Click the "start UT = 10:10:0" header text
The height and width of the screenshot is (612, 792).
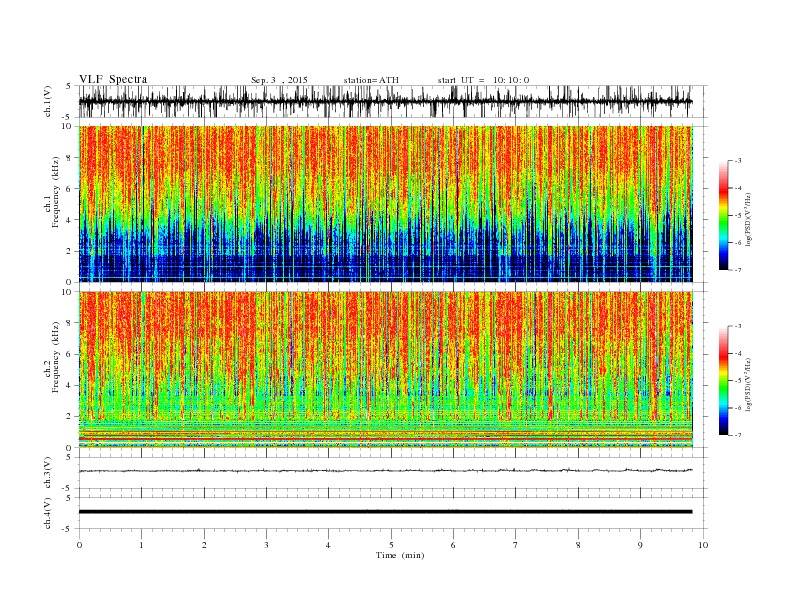pos(483,80)
